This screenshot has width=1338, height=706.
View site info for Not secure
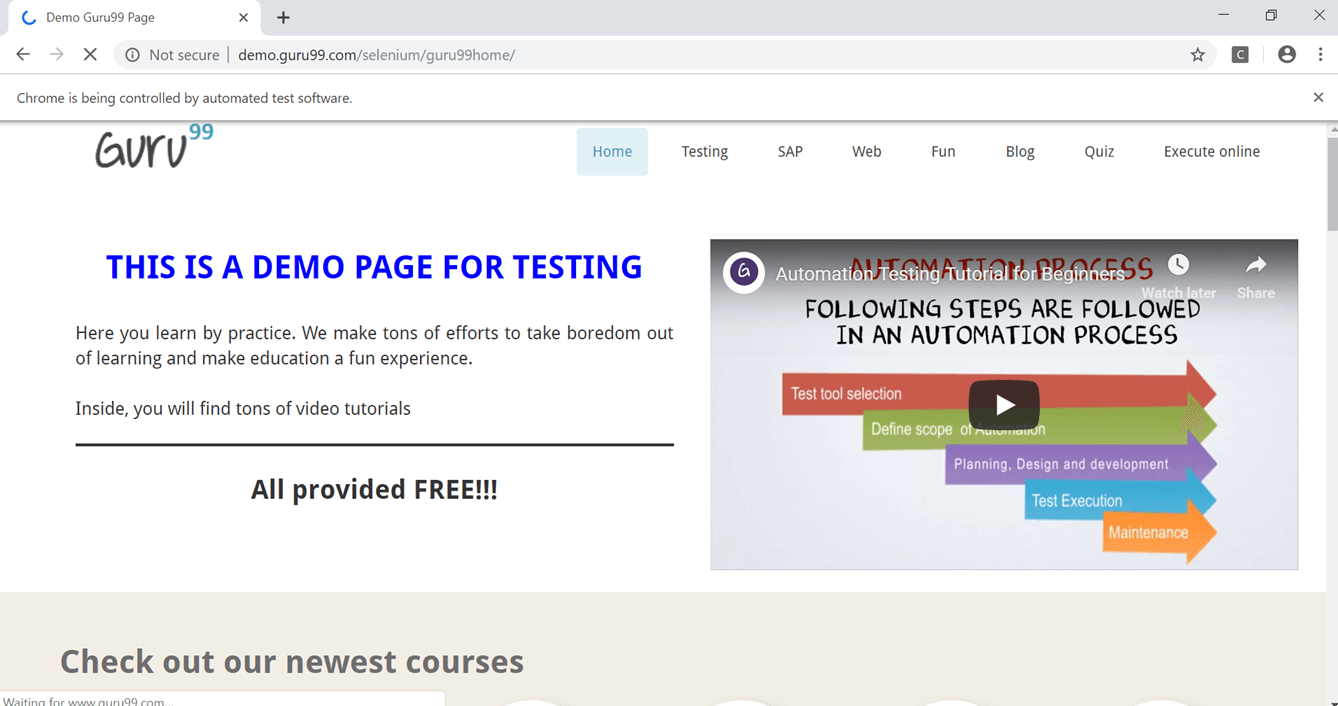click(132, 55)
